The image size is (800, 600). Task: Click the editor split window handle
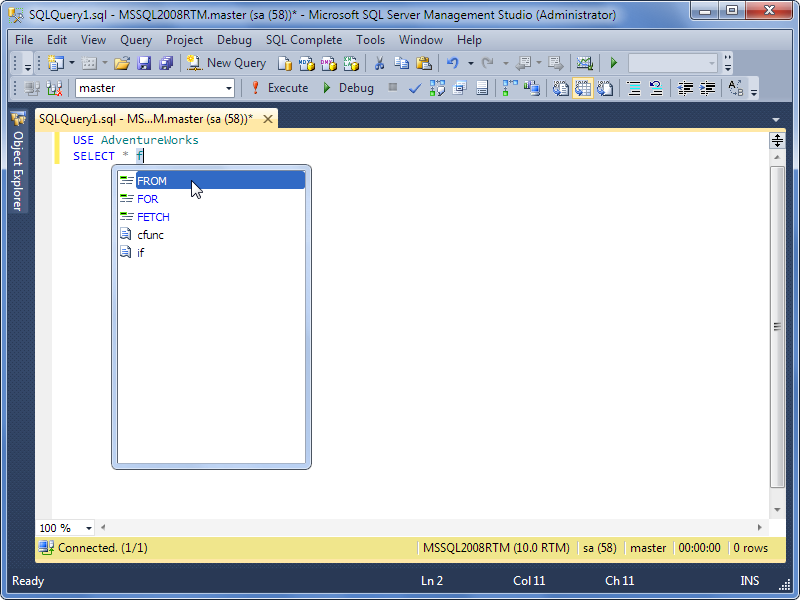(777, 140)
